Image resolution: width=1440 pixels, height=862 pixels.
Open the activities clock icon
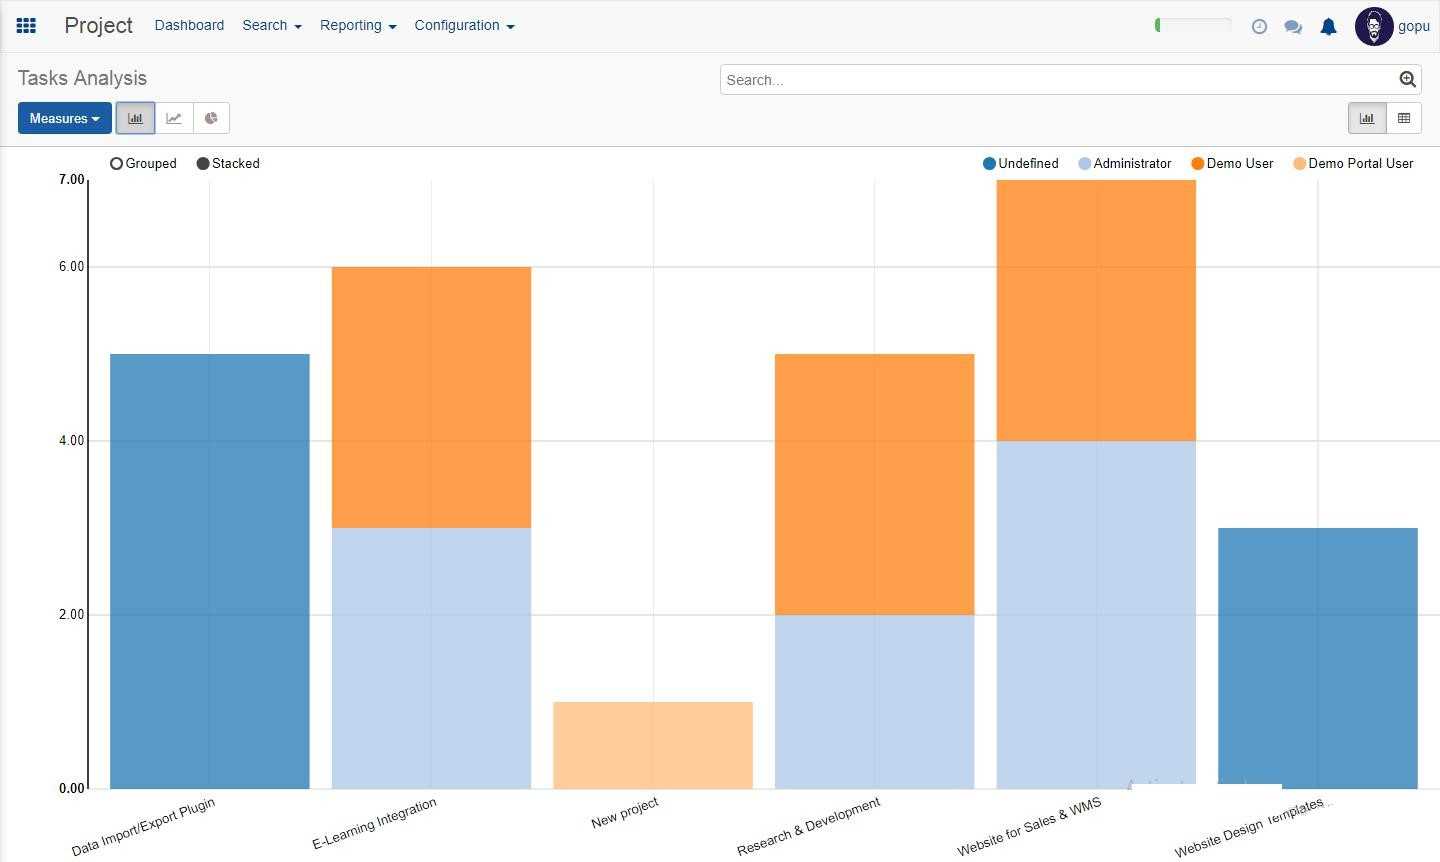click(x=1259, y=27)
